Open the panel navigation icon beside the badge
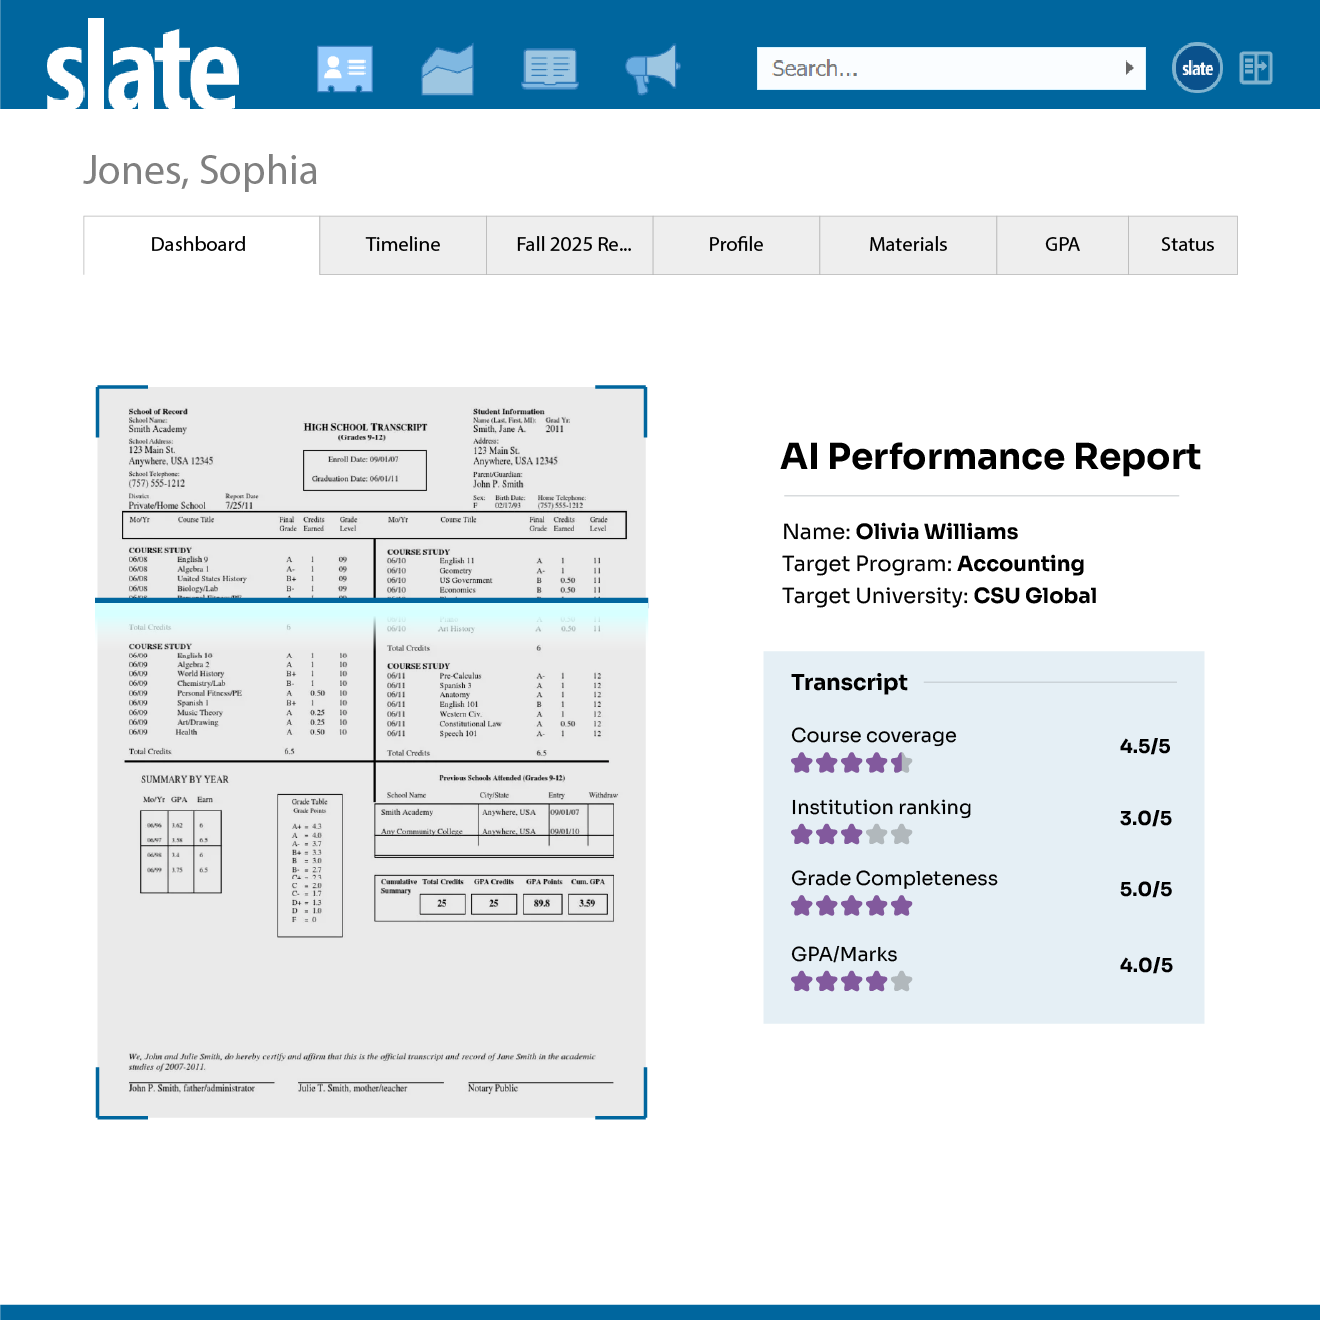1320x1320 pixels. 1256,67
